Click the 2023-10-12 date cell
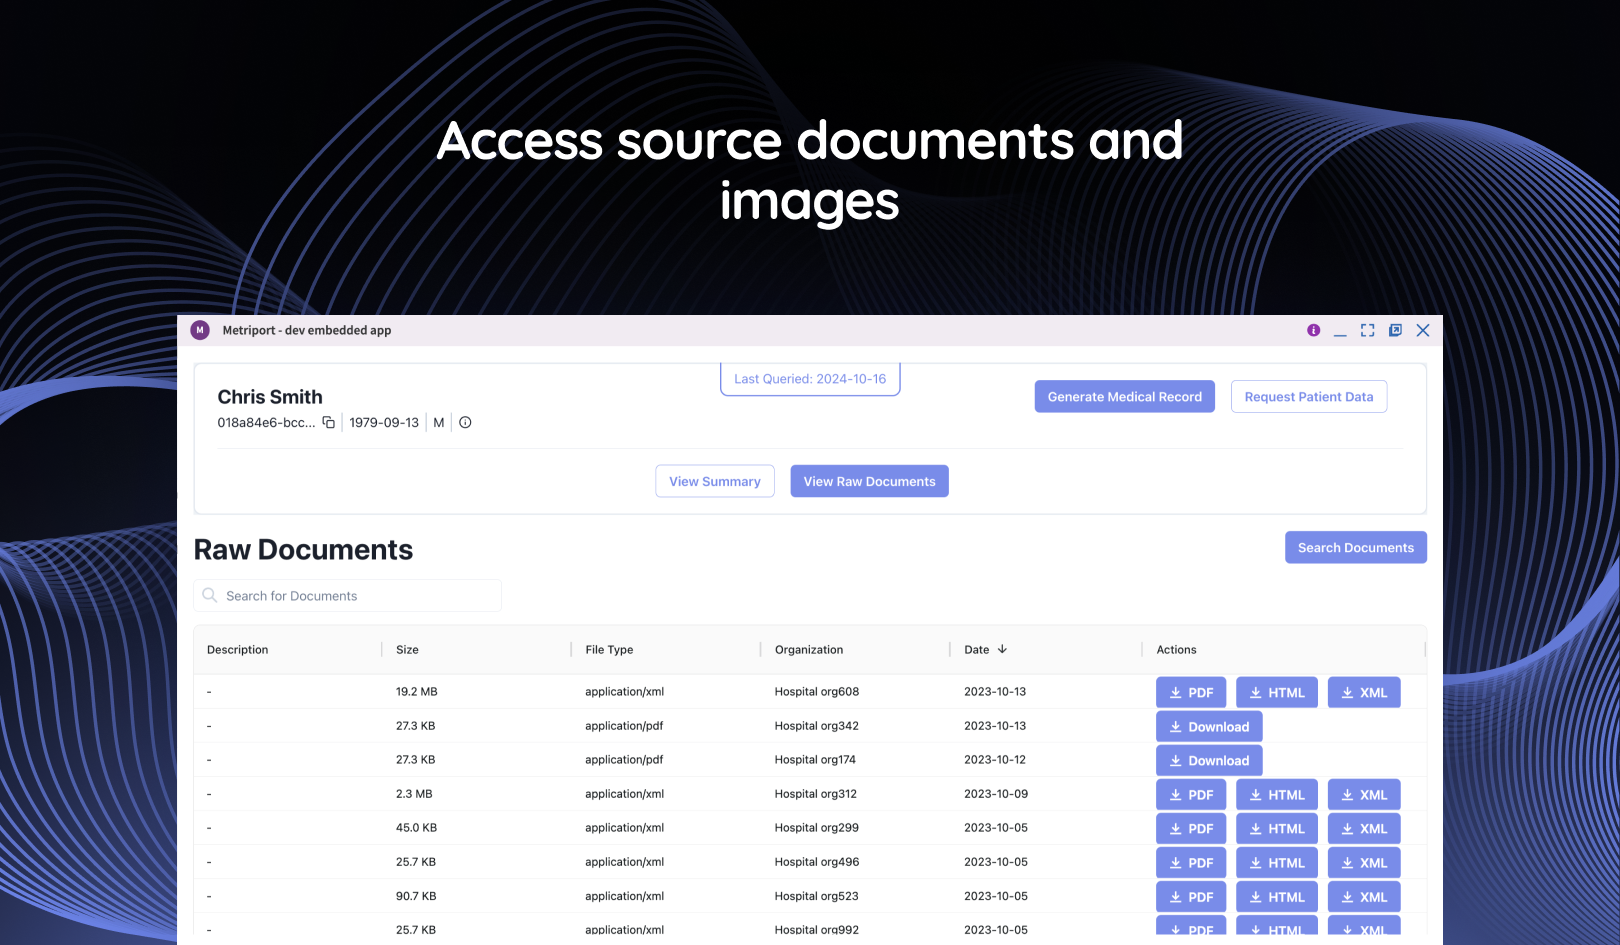This screenshot has height=945, width=1620. (995, 759)
